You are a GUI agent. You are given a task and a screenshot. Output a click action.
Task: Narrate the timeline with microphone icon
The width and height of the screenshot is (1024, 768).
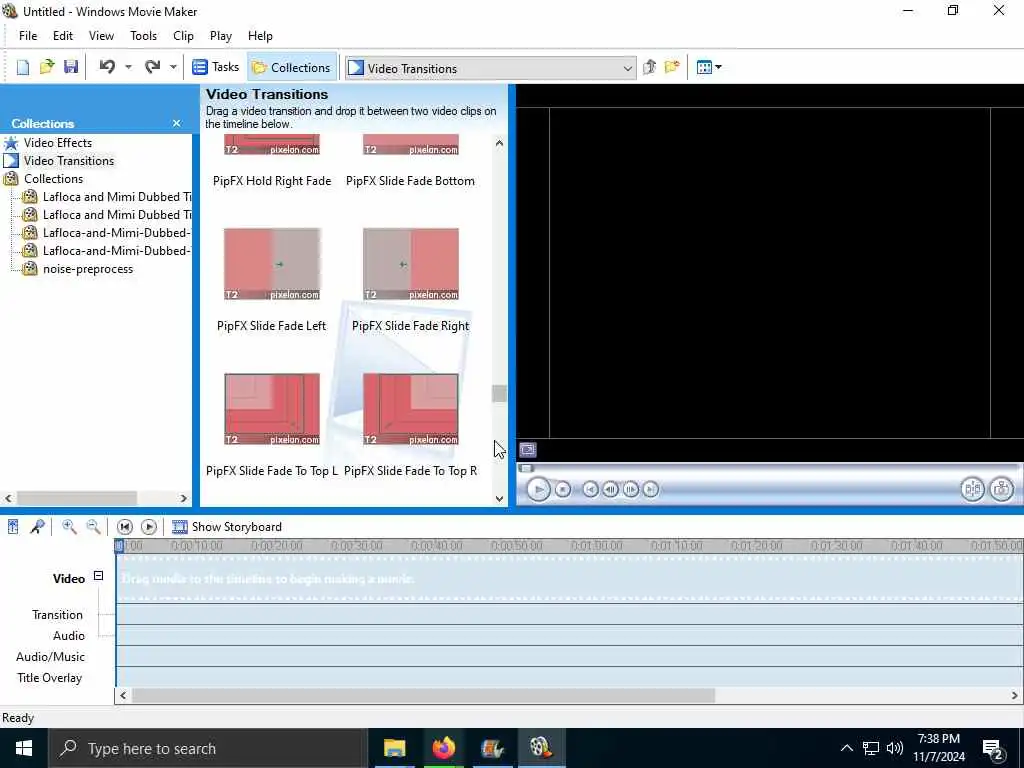tap(37, 527)
